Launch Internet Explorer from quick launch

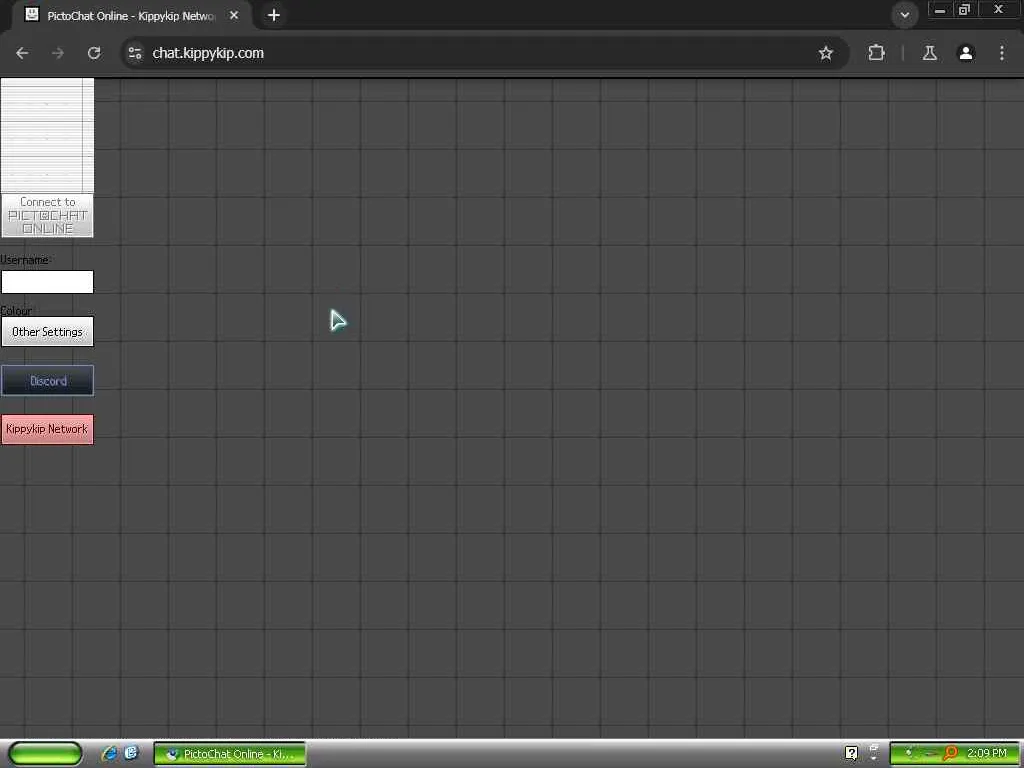tap(109, 753)
